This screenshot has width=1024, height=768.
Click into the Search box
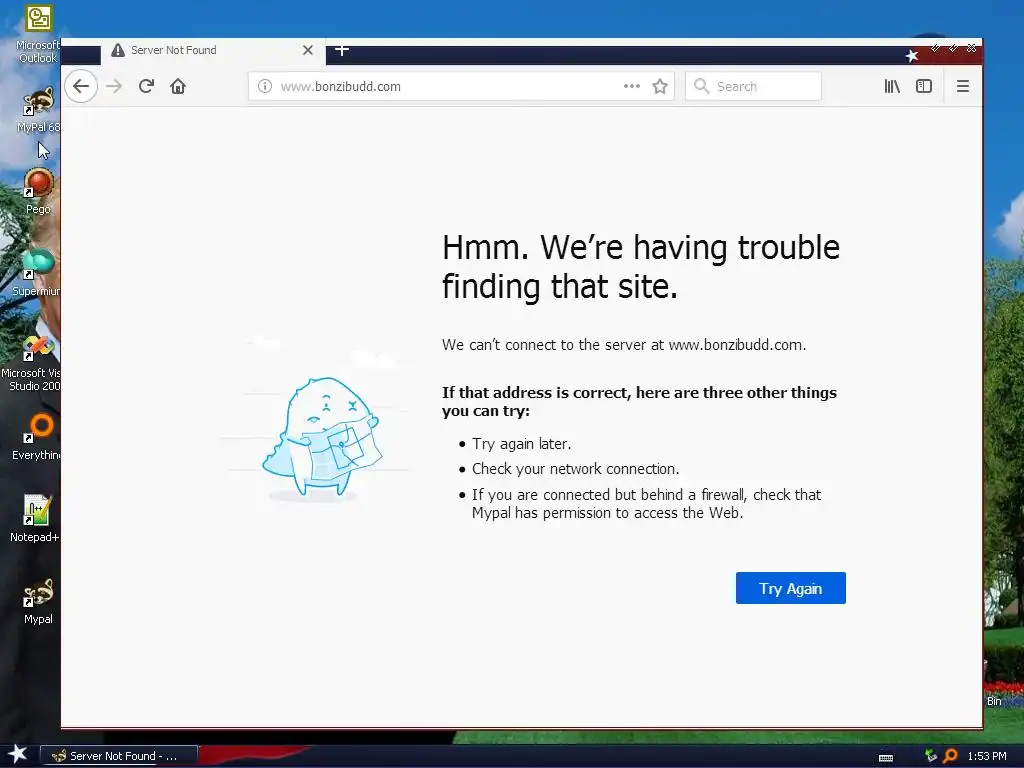(x=753, y=86)
